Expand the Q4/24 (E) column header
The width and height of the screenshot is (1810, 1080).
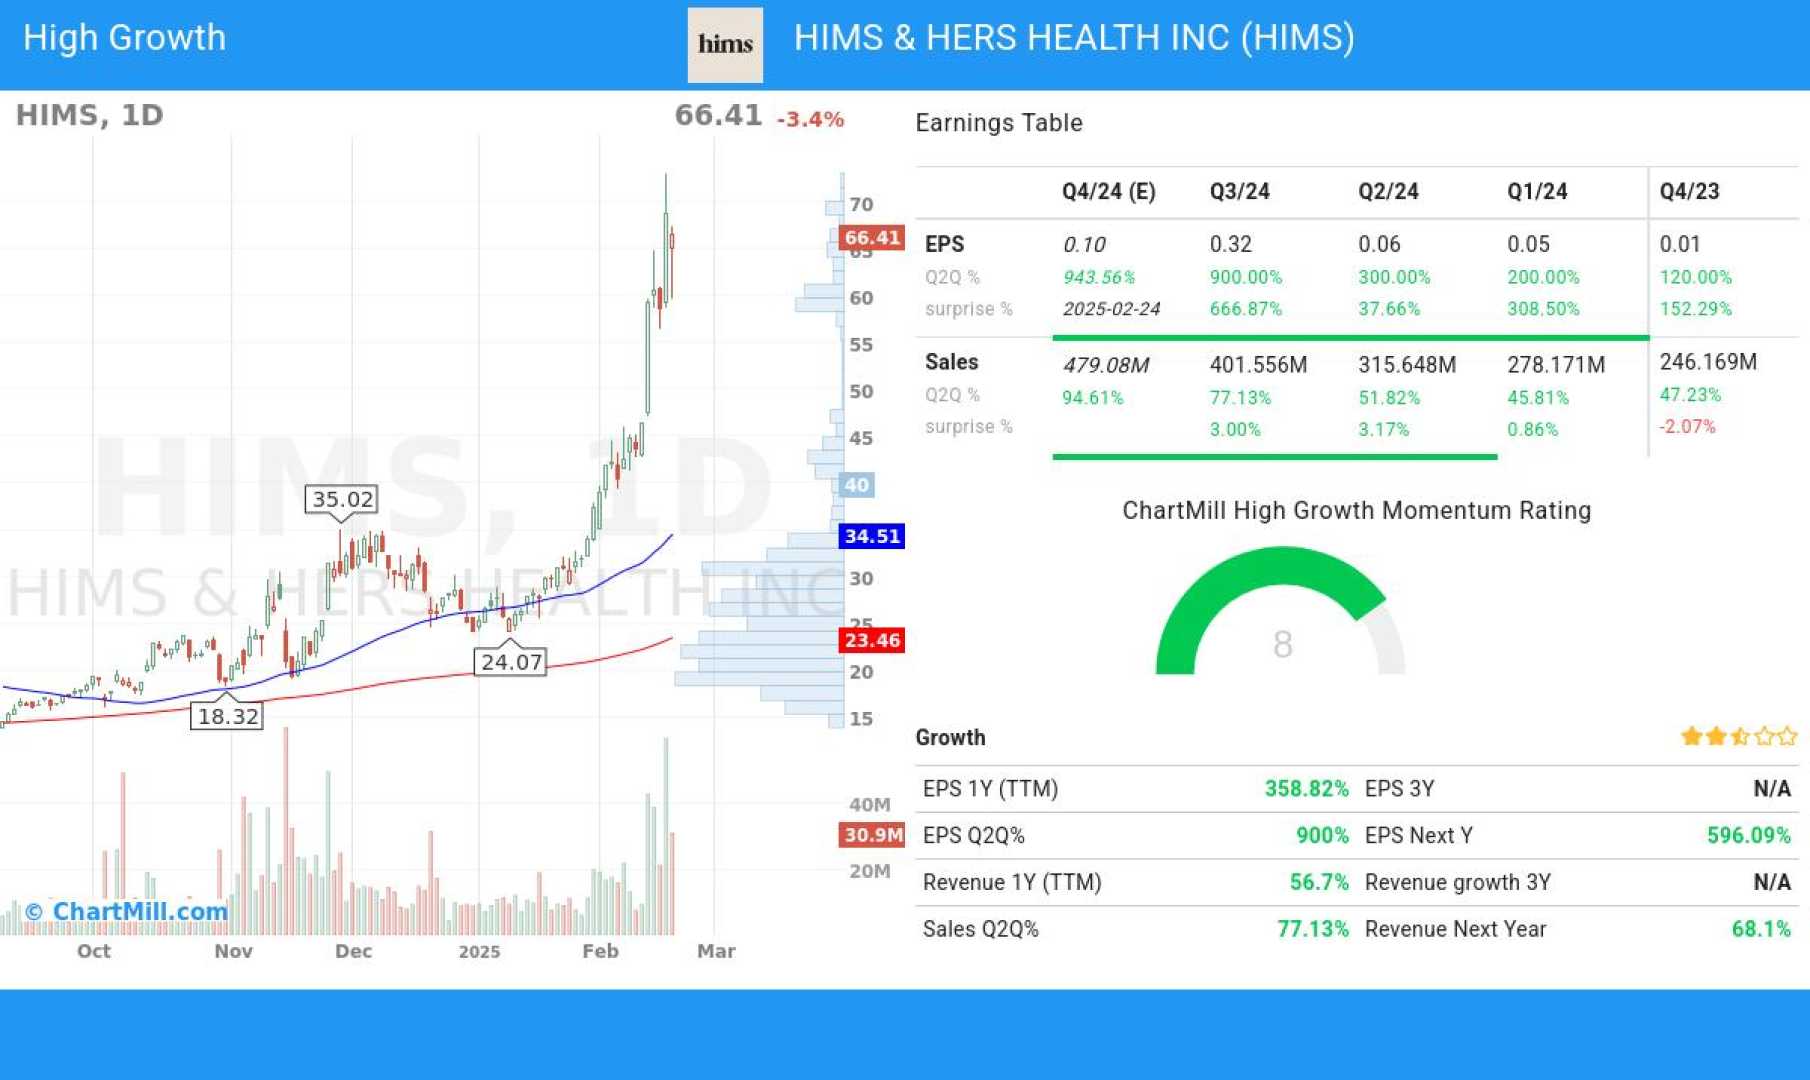[1107, 191]
